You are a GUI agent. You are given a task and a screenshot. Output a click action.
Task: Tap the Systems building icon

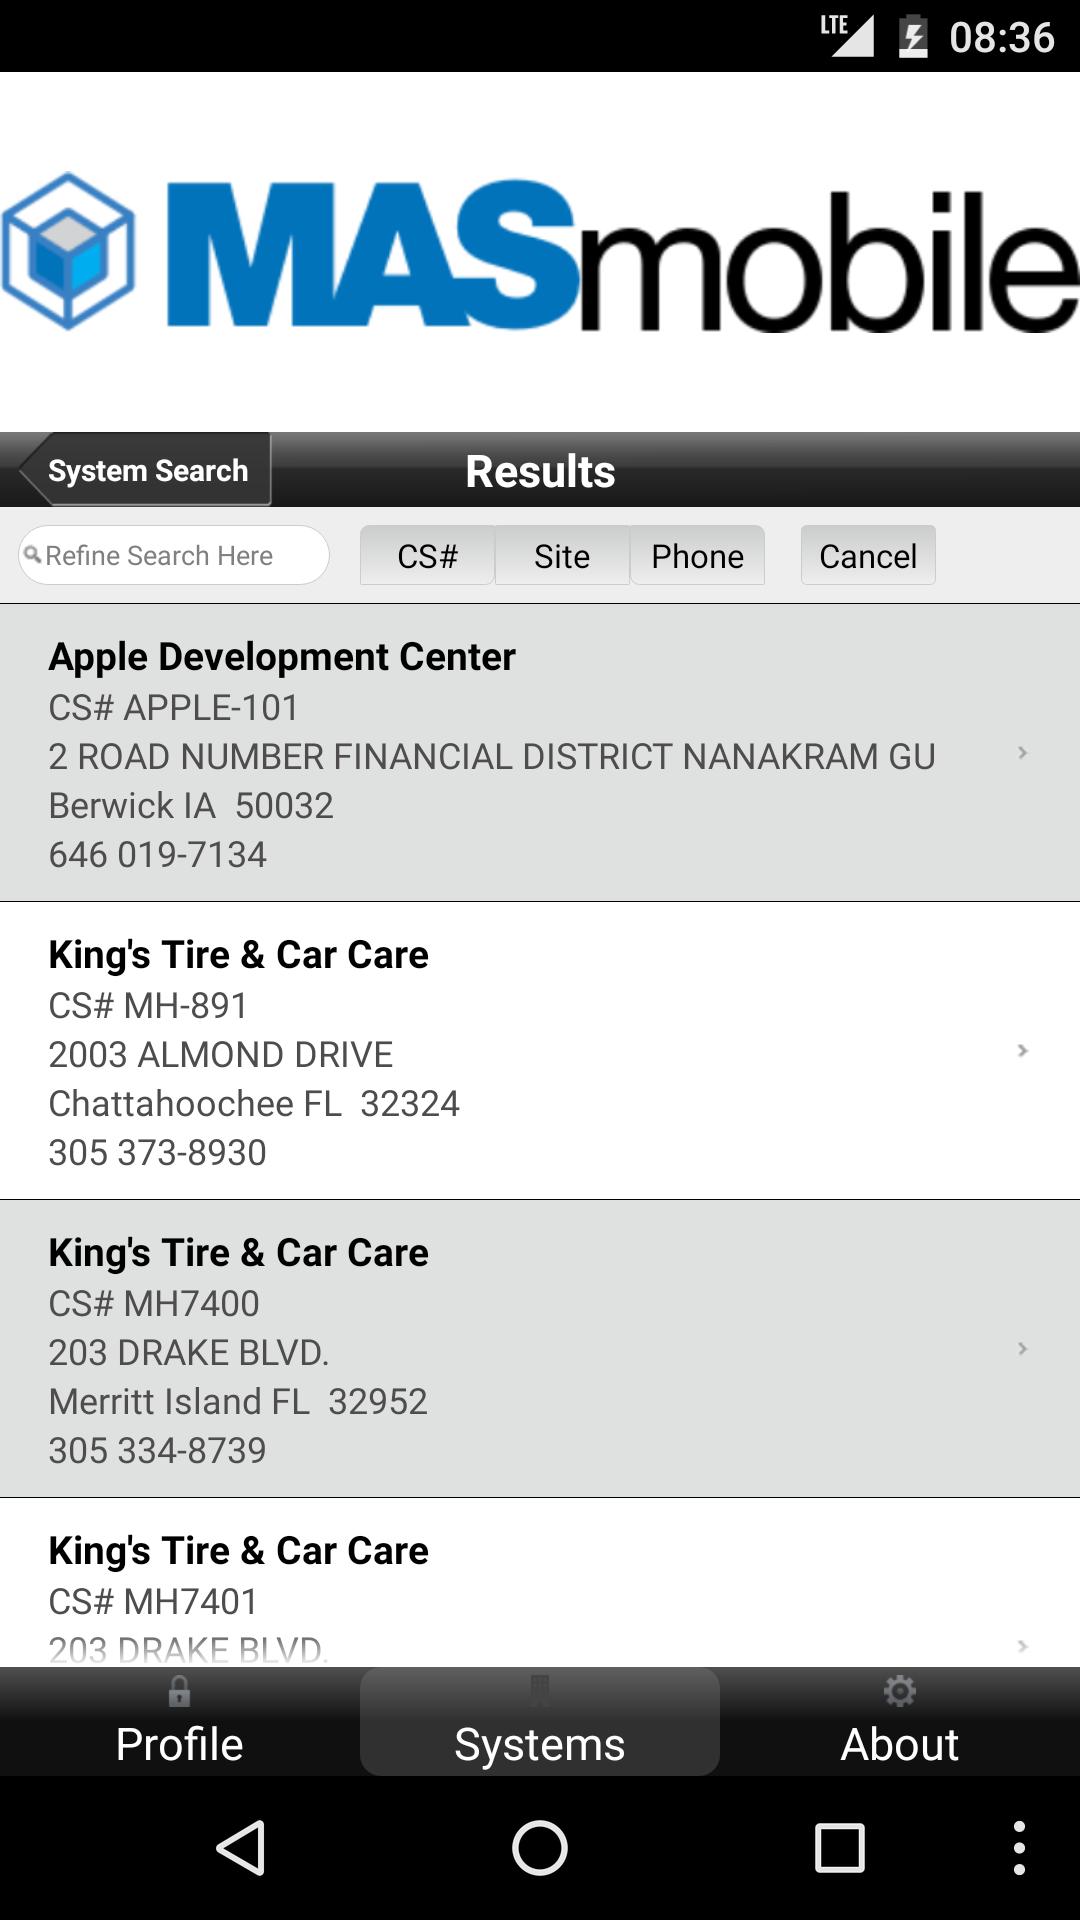tap(539, 1691)
